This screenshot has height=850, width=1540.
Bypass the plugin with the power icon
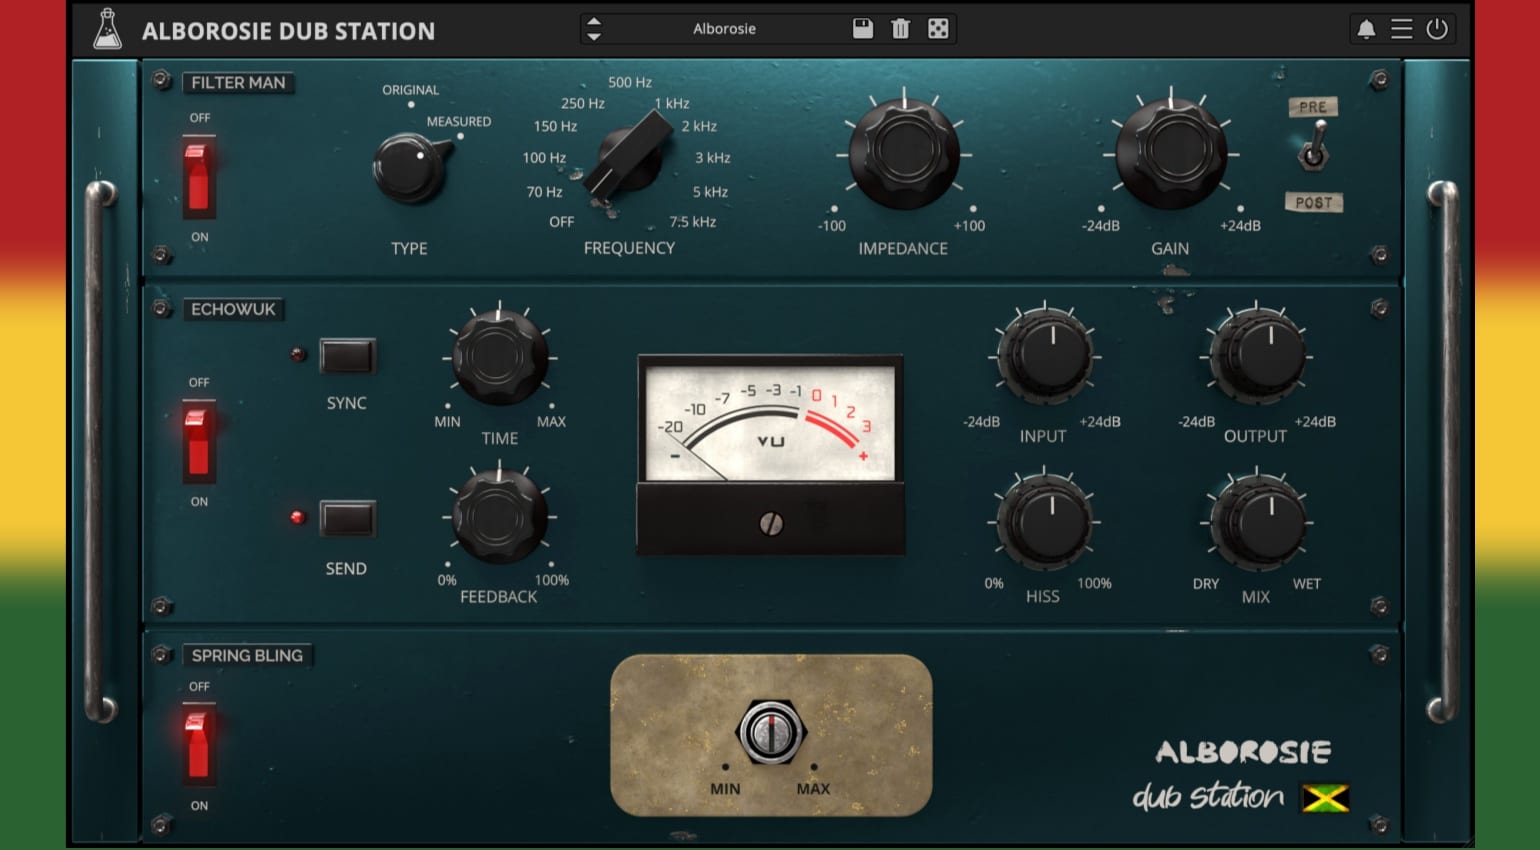pos(1437,29)
